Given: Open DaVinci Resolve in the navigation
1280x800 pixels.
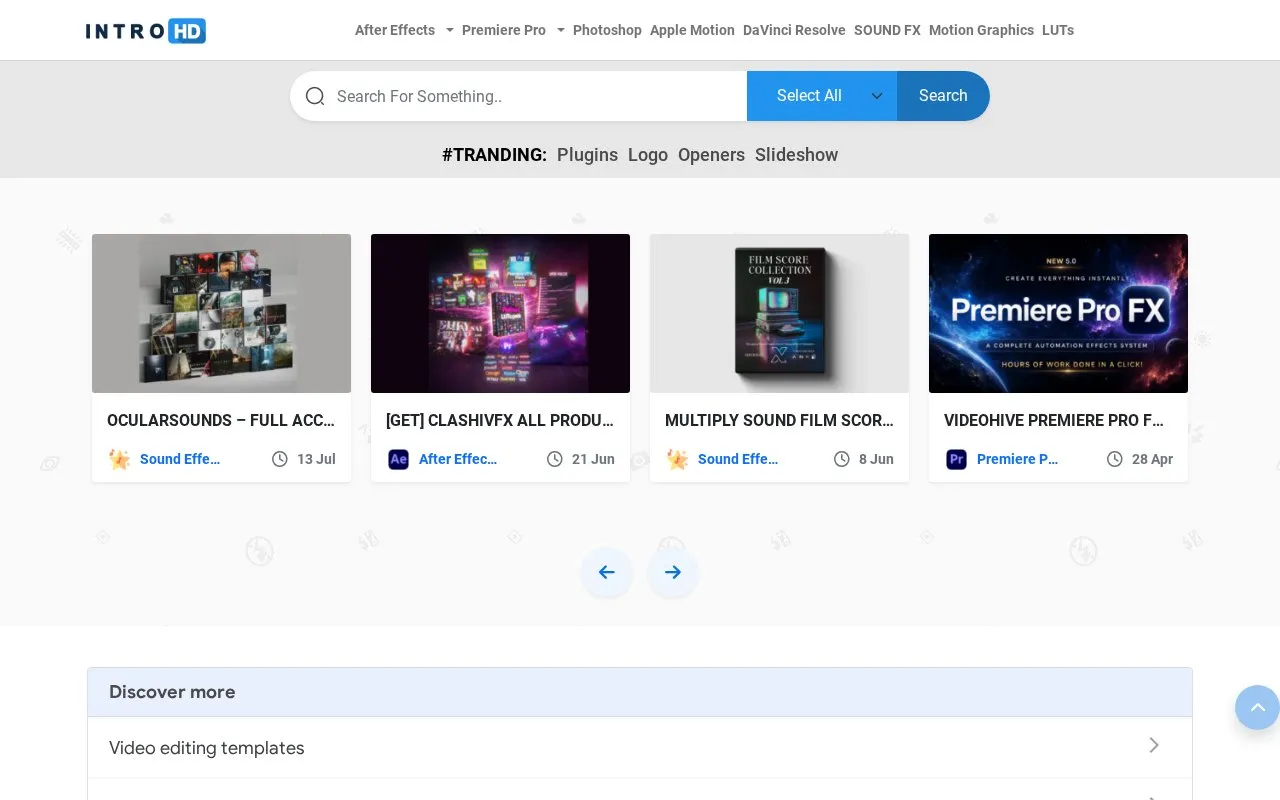Looking at the screenshot, I should tap(794, 30).
